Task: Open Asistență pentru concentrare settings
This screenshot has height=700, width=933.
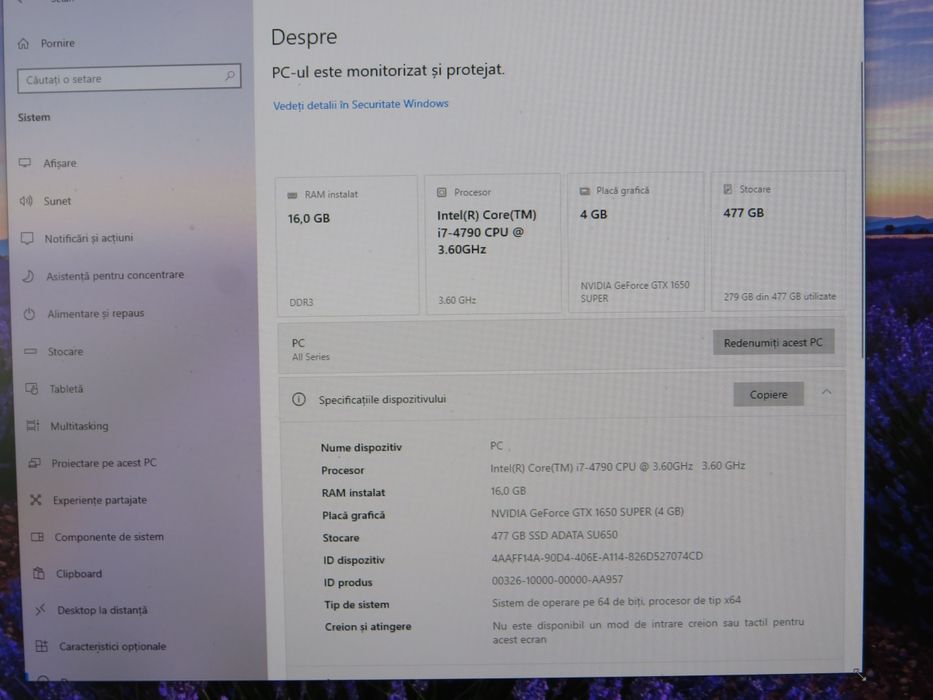Action: 115,276
